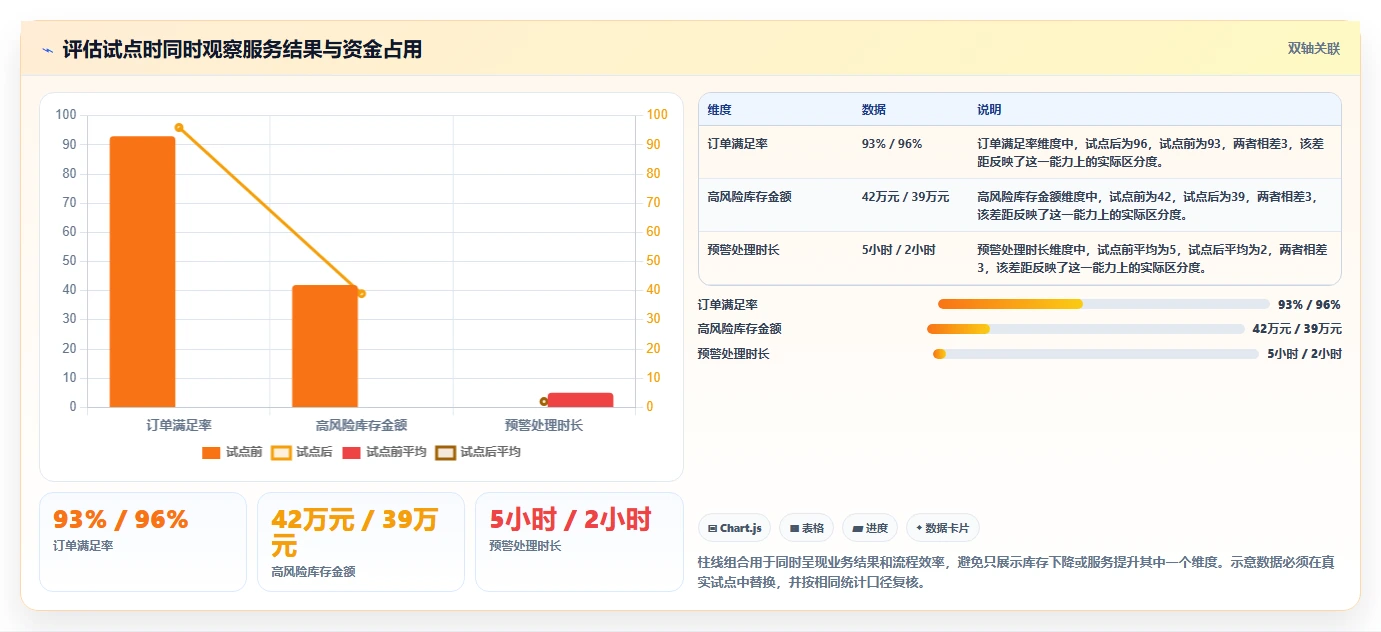Click the red bar for 预警处理时长
Screen dimensions: 1381x632
(580, 400)
